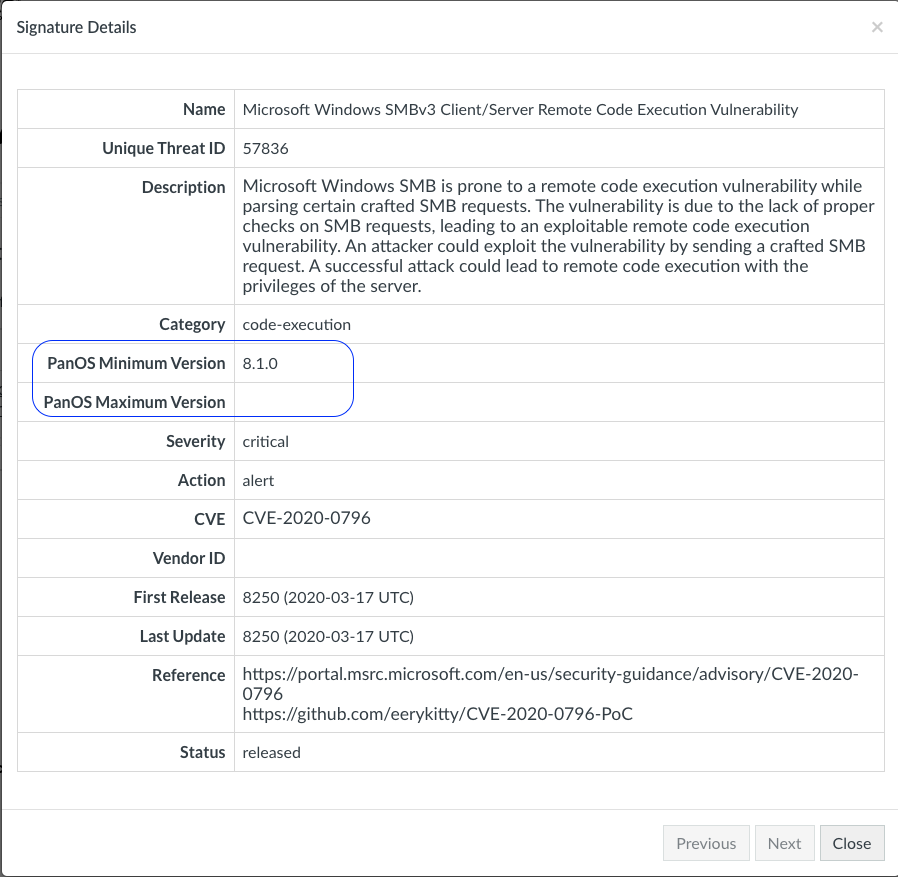Screen dimensions: 898x877
Task: Select the CVE-2020-0796 identifier cell
Action: pos(305,518)
